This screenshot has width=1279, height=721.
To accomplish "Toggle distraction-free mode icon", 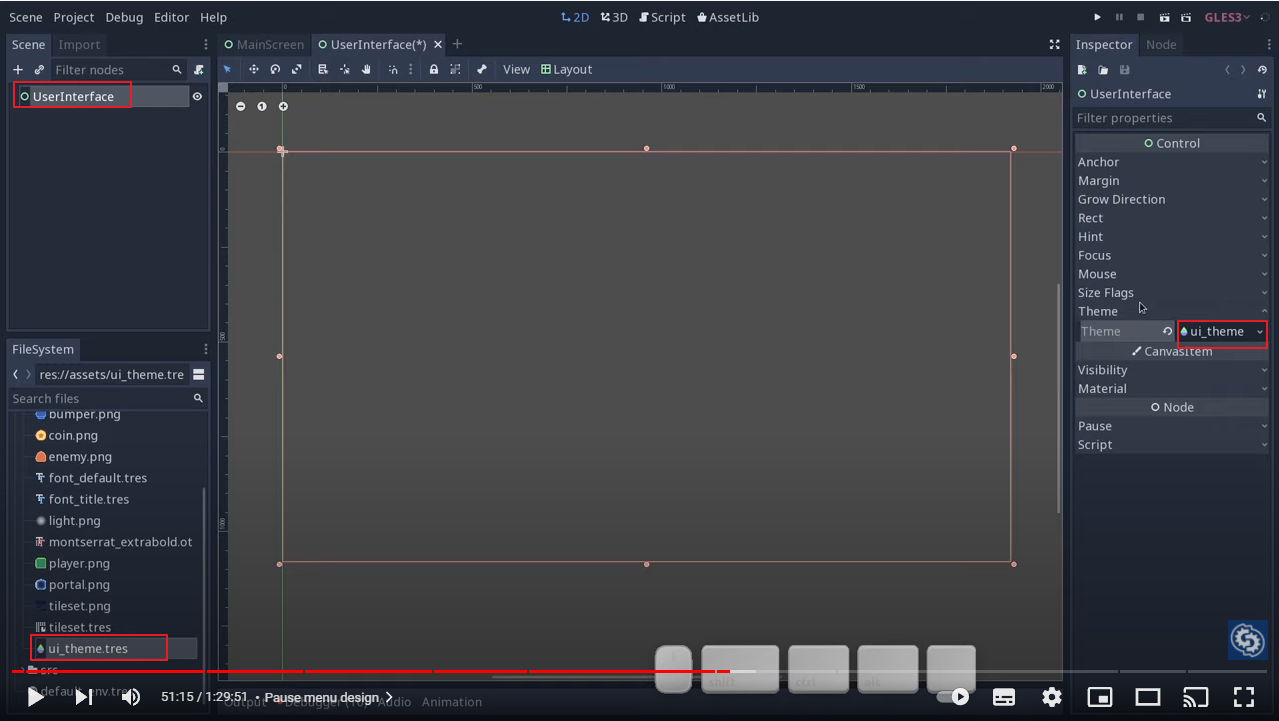I will pyautogui.click(x=1054, y=44).
